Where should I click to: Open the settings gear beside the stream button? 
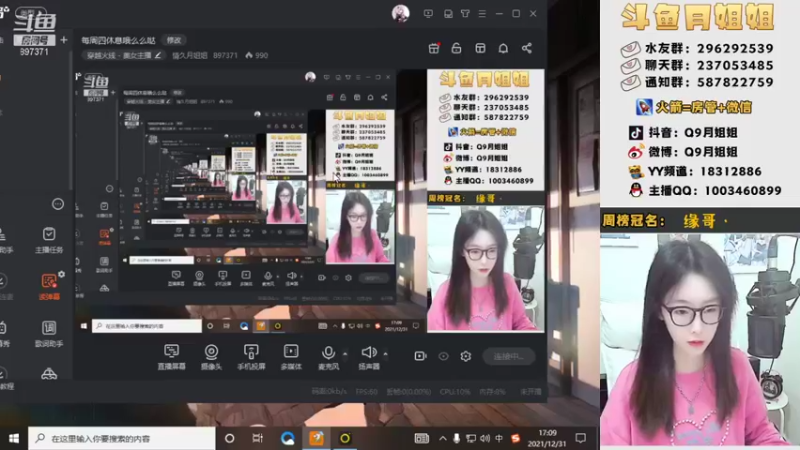click(466, 356)
